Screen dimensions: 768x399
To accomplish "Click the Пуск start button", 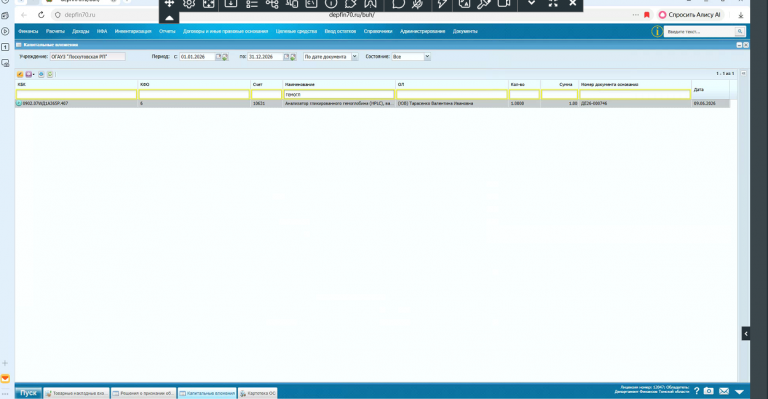I will point(28,393).
